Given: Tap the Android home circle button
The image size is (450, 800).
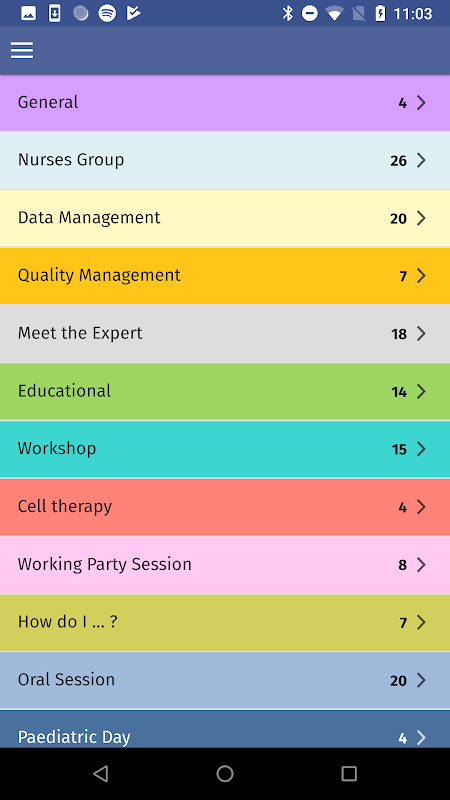Looking at the screenshot, I should [x=225, y=773].
